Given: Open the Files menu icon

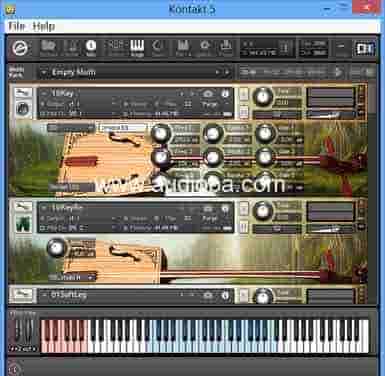Looking at the screenshot, I should coord(183,48).
